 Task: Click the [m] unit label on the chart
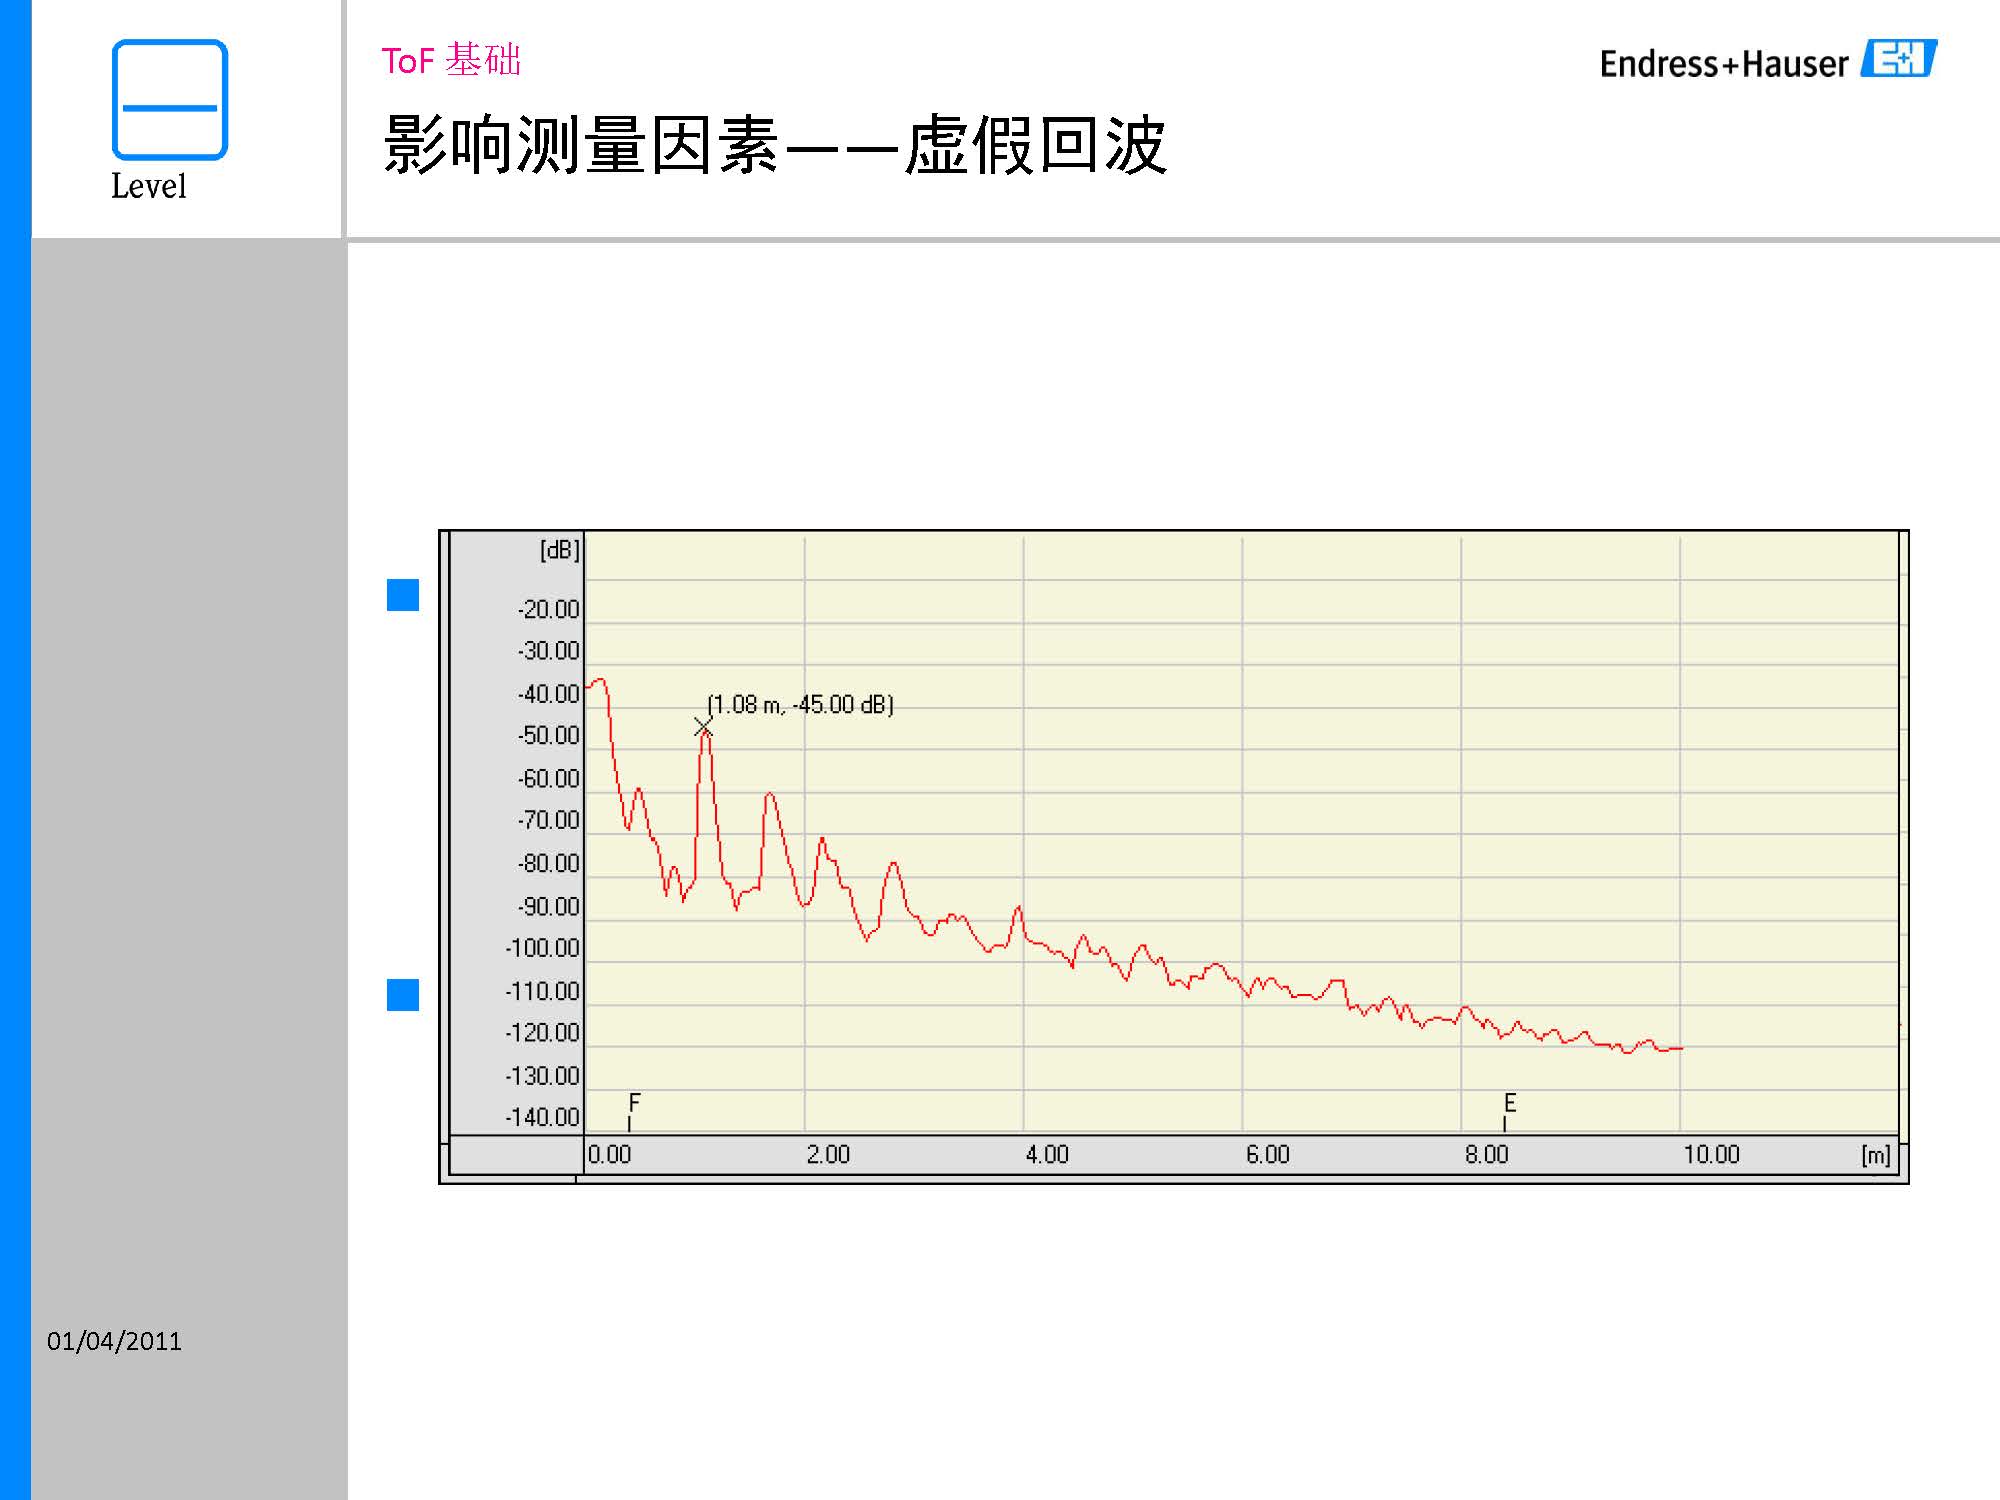[1875, 1155]
